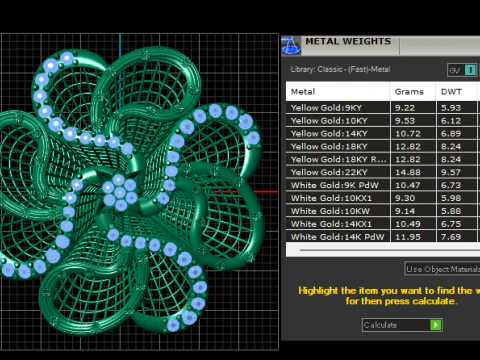Toggle the GV switch in the library bar
Image resolution: width=480 pixels, height=360 pixels.
tap(462, 70)
